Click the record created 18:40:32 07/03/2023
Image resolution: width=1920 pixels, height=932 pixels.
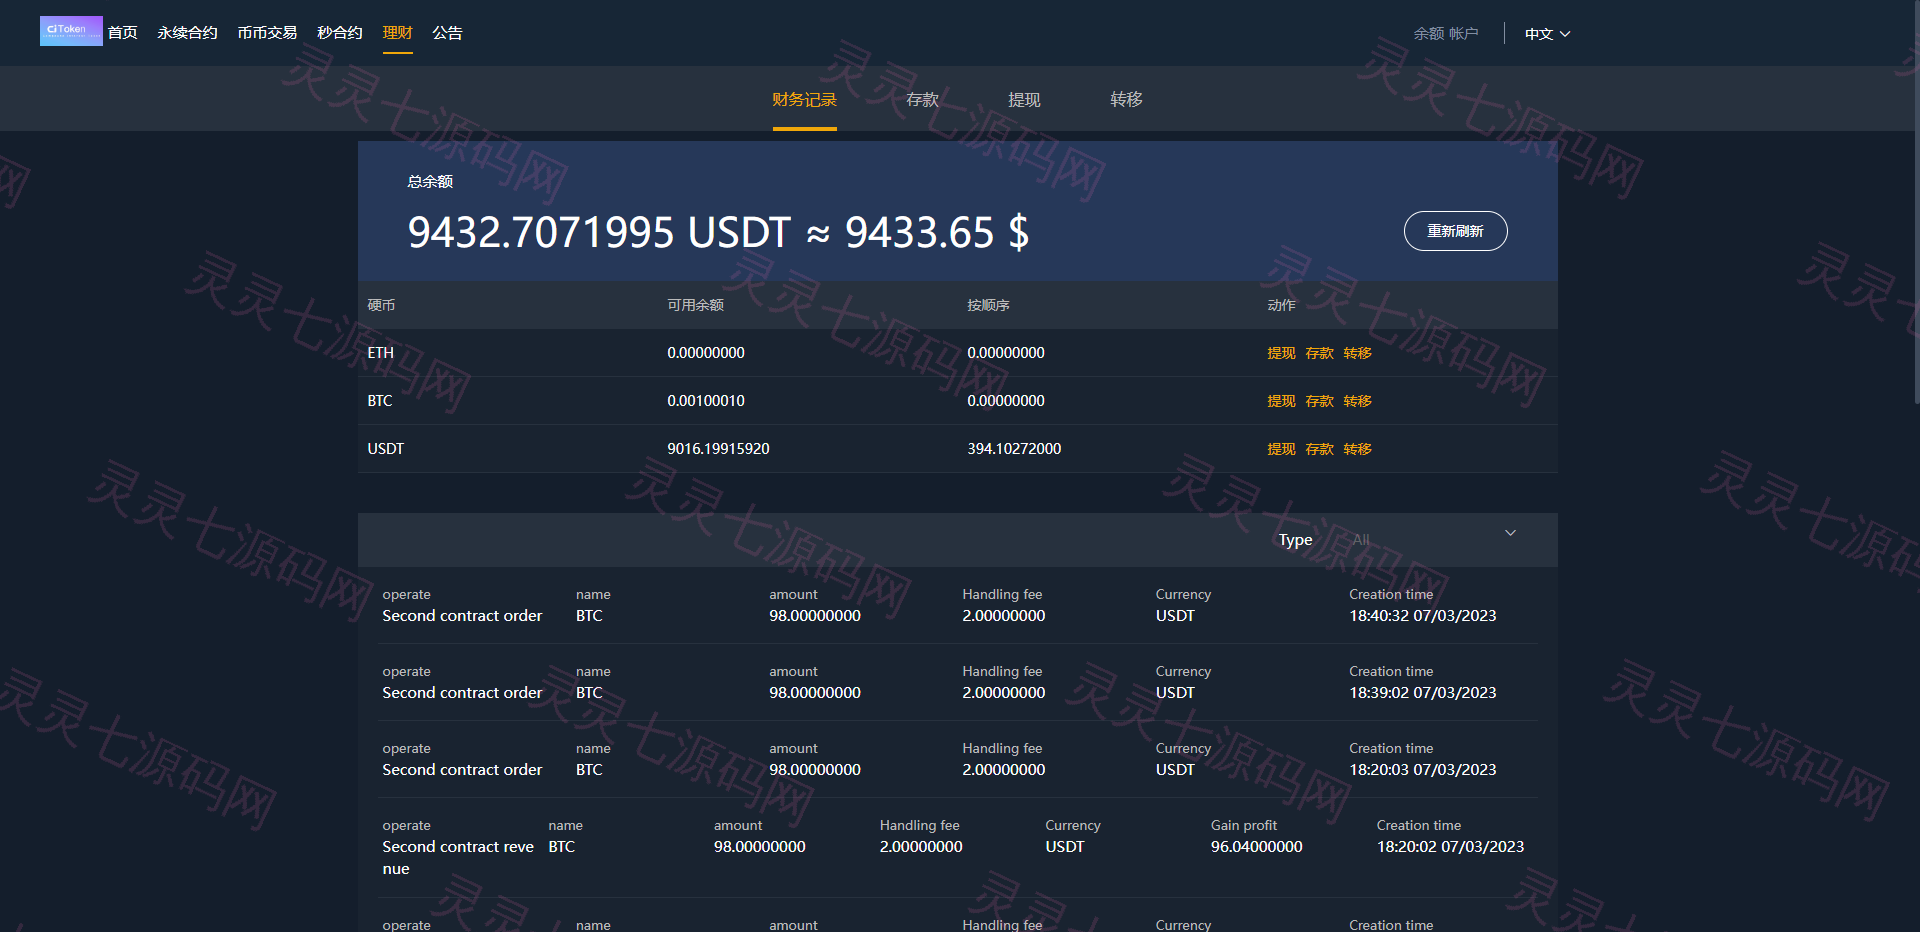point(958,605)
